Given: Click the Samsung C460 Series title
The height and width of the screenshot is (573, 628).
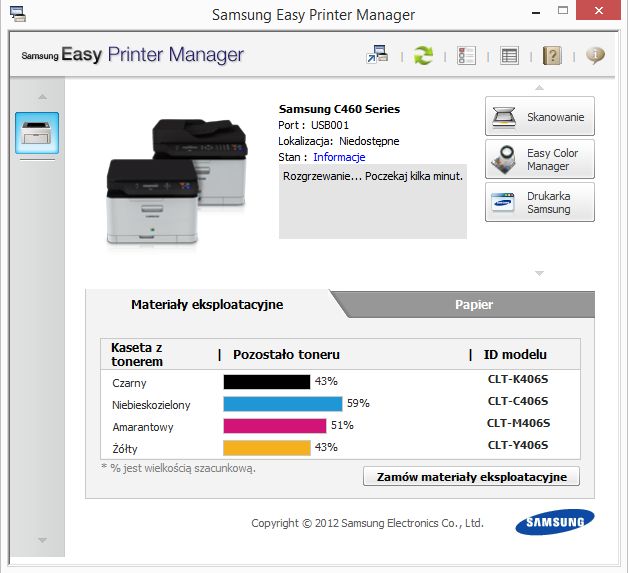Looking at the screenshot, I should pyautogui.click(x=339, y=109).
